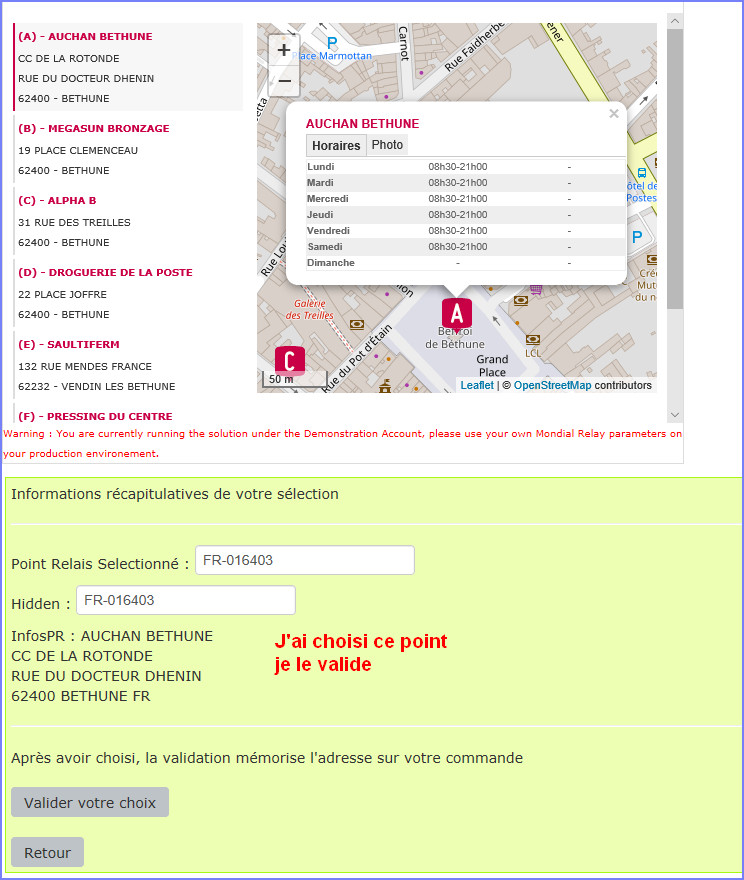Close the Auchan Bethune popup
Viewport: 744px width, 880px height.
point(614,114)
